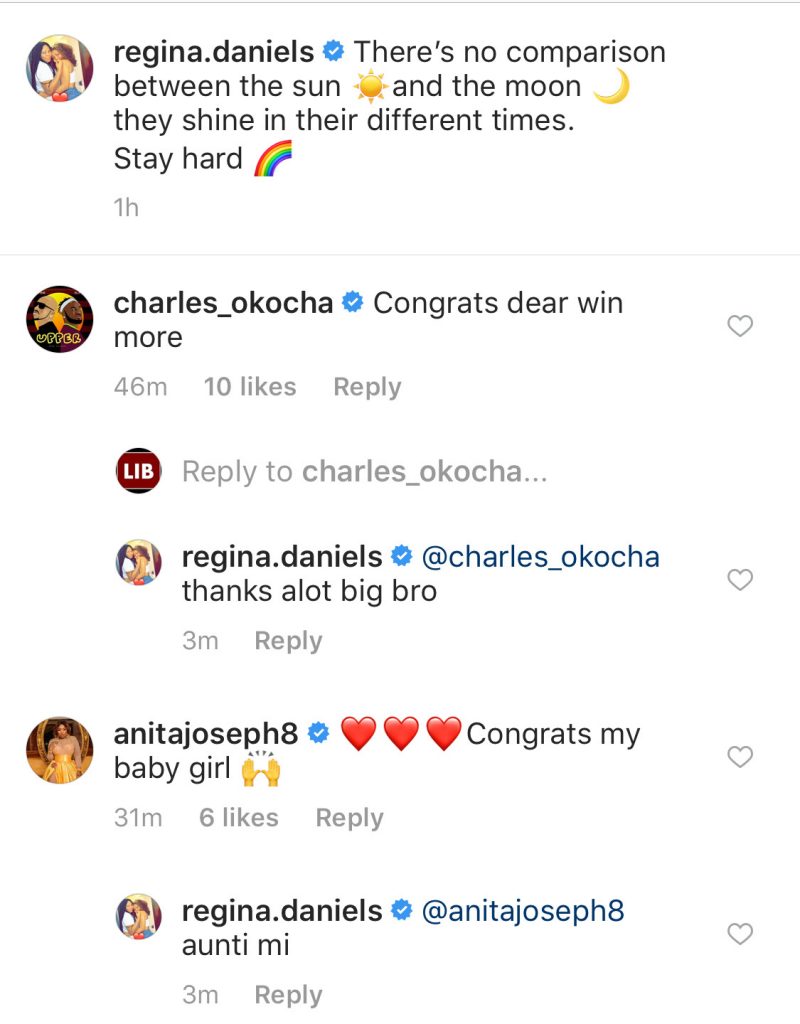This screenshot has height=1024, width=800.
Task: Reply to 'thanks alot big bro' comment
Action: pos(288,641)
